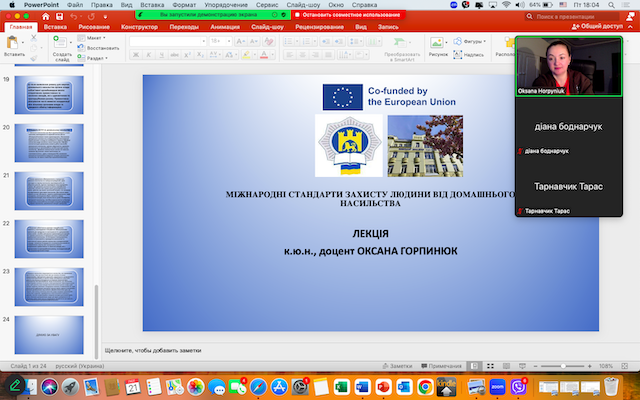Toggle underline (Ч) formatting
This screenshot has width=640, height=400.
pyautogui.click(x=162, y=55)
